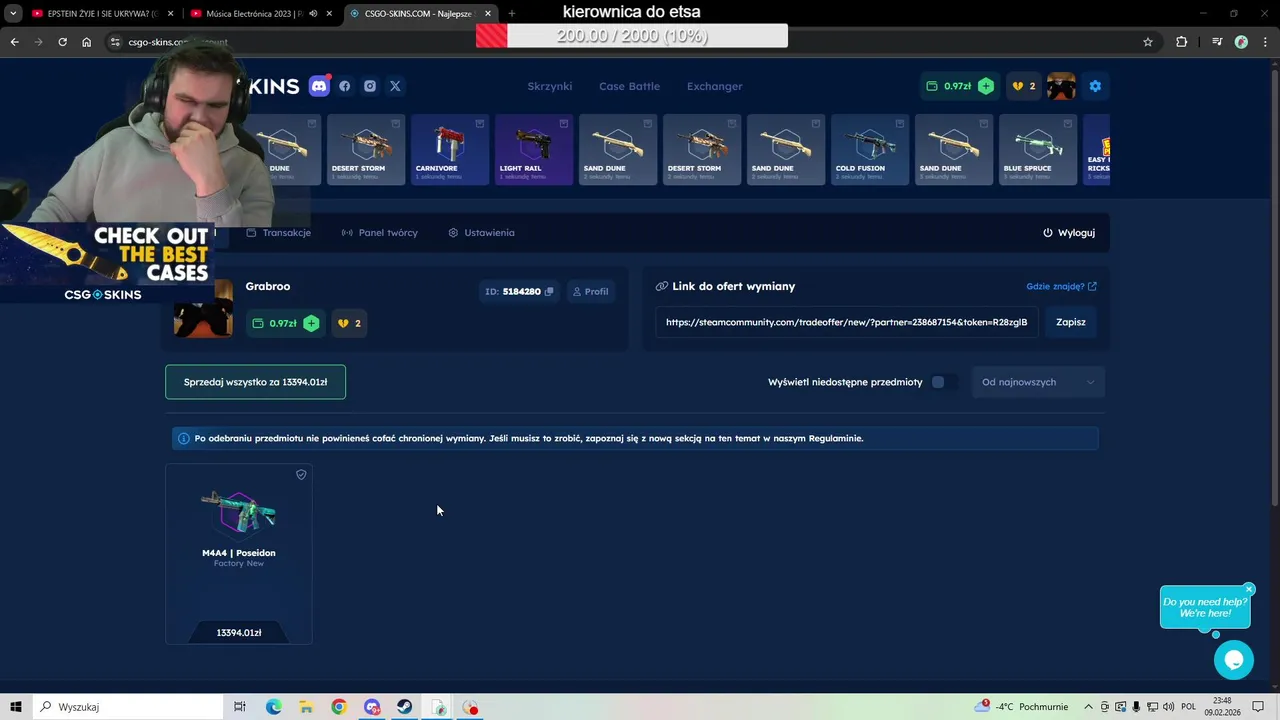This screenshot has height=720, width=1280.
Task: Click the donation goal progress bar overlay
Action: pos(632,36)
